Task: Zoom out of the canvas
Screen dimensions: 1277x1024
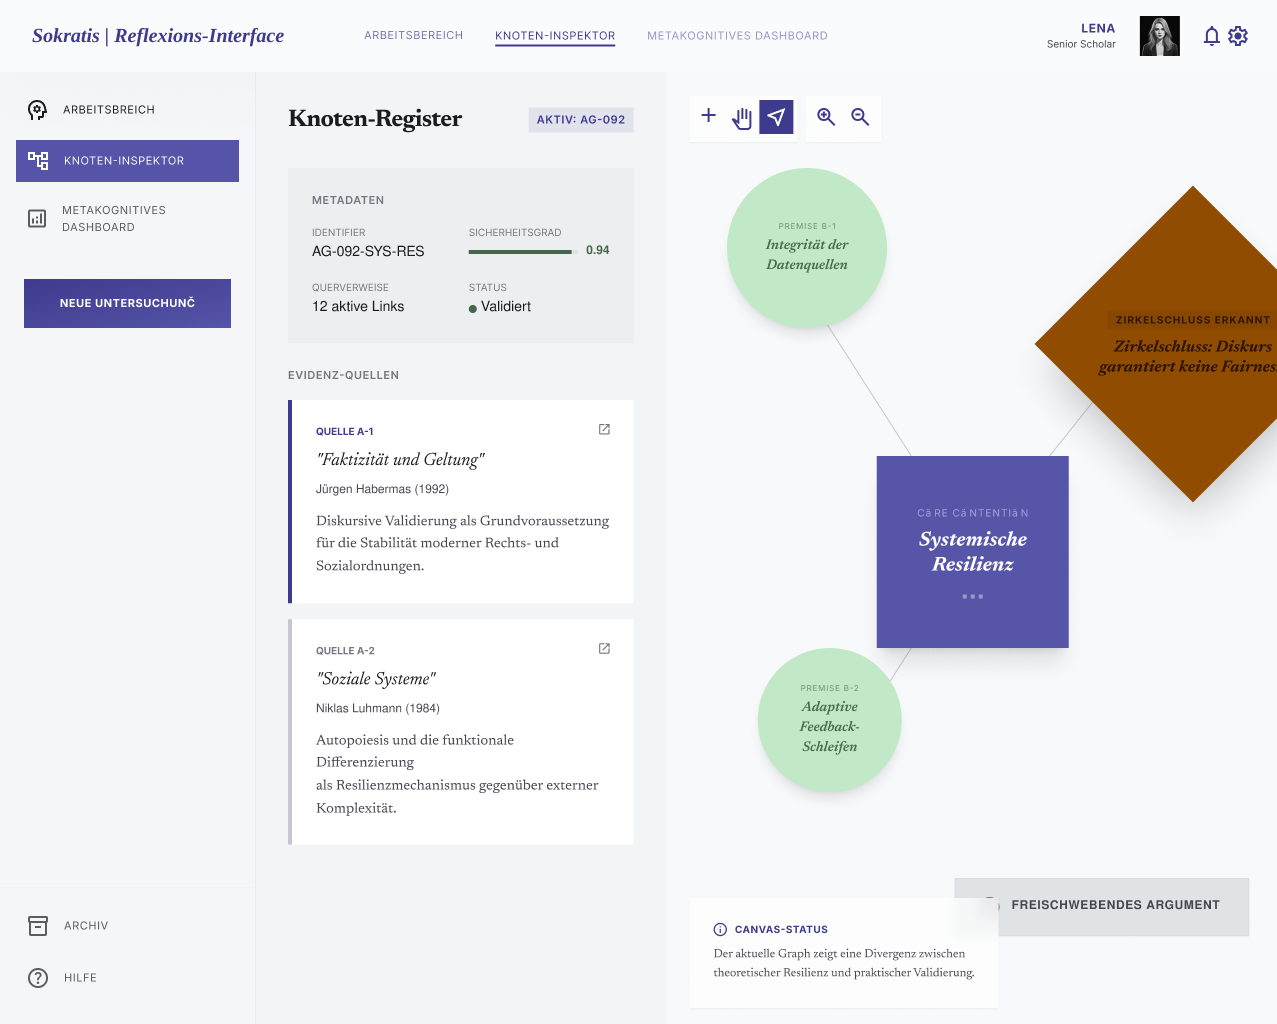Action: click(x=860, y=117)
